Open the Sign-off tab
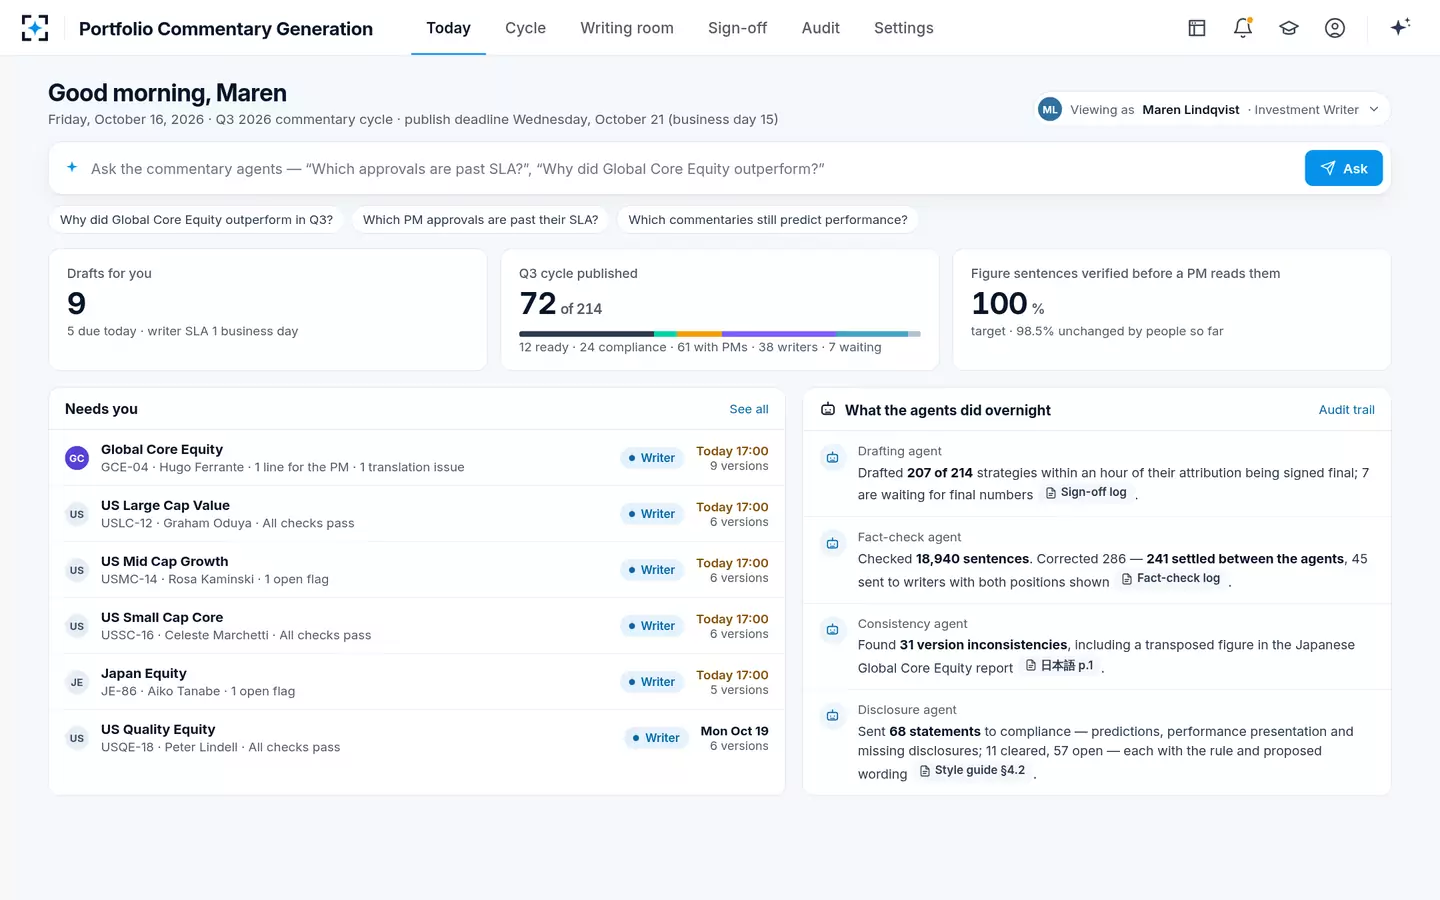The width and height of the screenshot is (1440, 900). (x=737, y=28)
